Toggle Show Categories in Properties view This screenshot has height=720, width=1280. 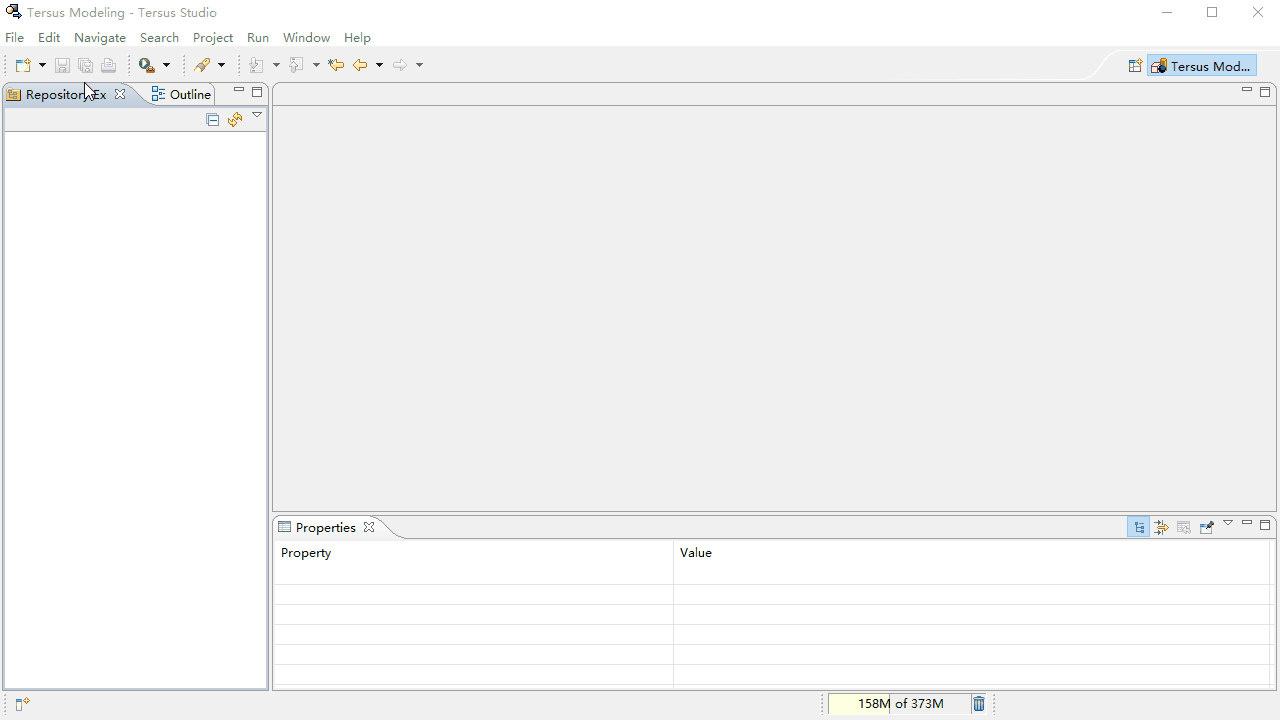(x=1139, y=527)
